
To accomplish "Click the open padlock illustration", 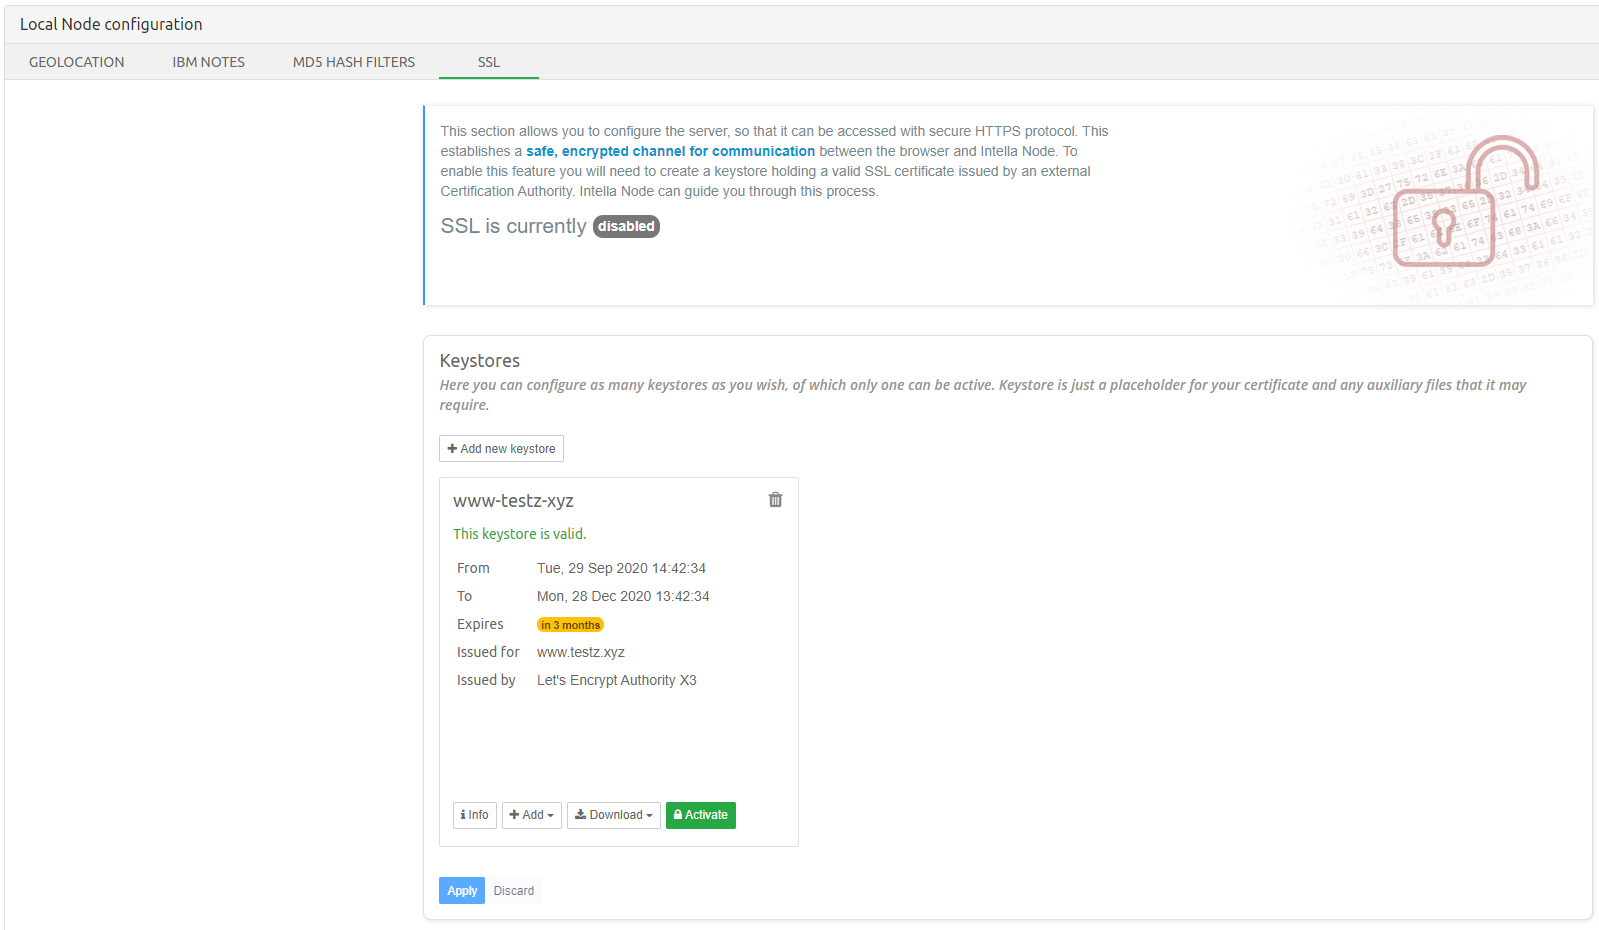I will coord(1451,203).
